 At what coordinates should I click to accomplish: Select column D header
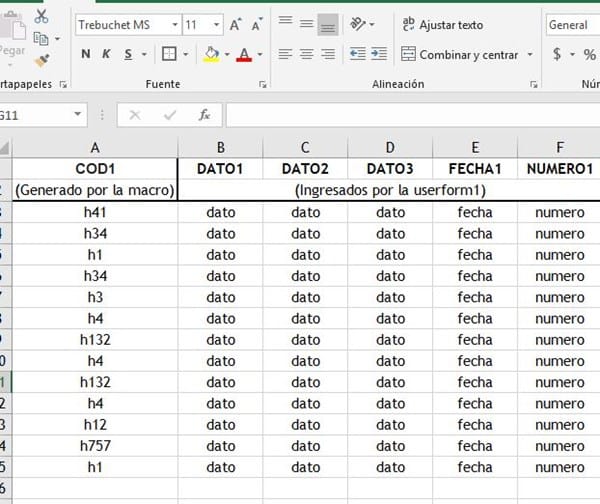tap(390, 148)
